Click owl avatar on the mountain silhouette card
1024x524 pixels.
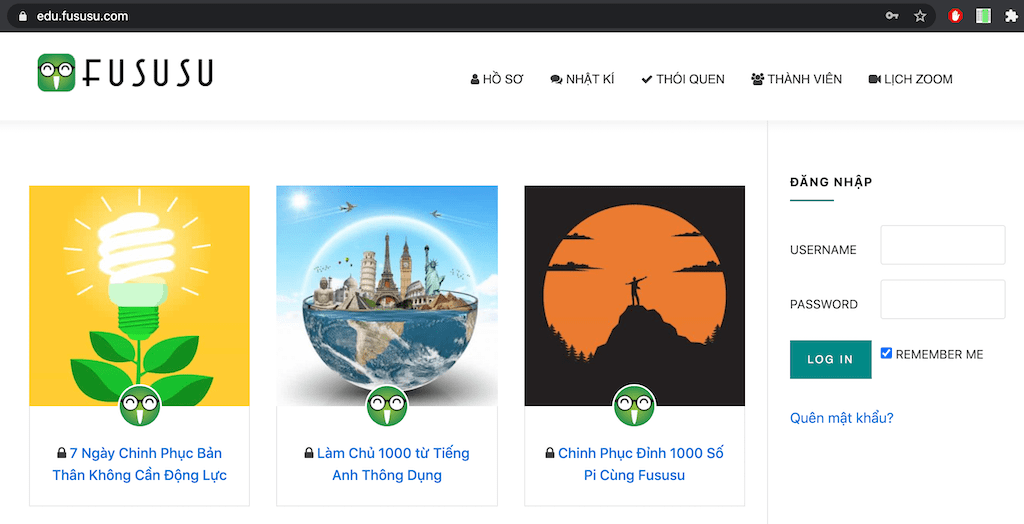click(x=634, y=405)
